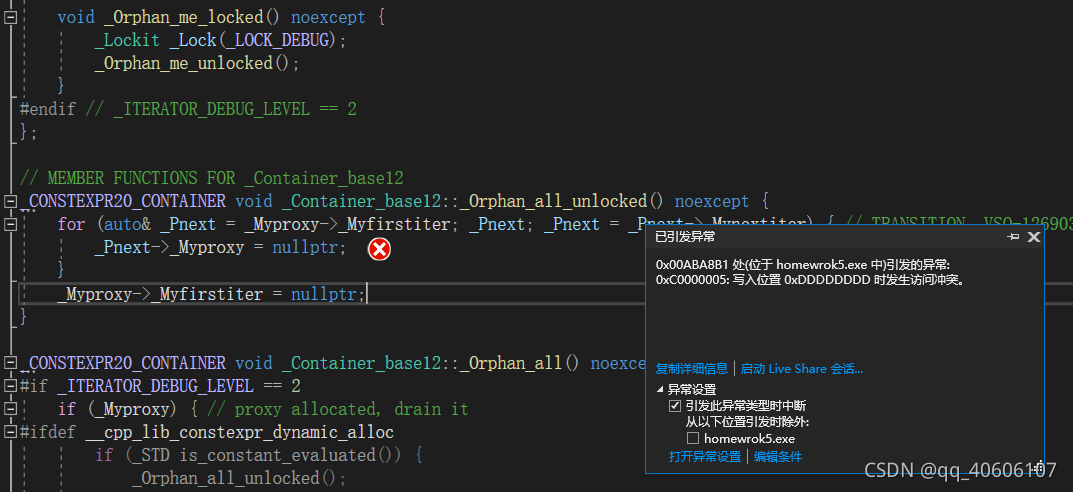Click 启动 Live Share 会话... link
The image size is (1073, 492).
click(x=802, y=369)
